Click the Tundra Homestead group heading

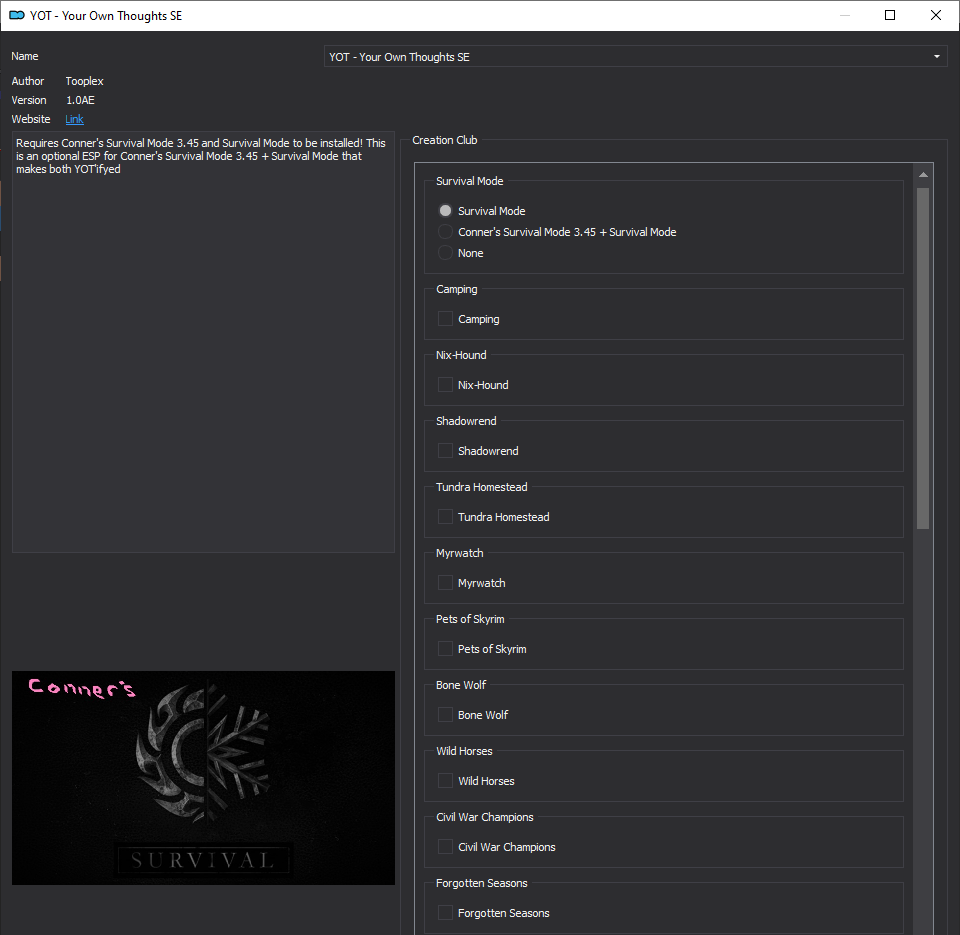(482, 487)
